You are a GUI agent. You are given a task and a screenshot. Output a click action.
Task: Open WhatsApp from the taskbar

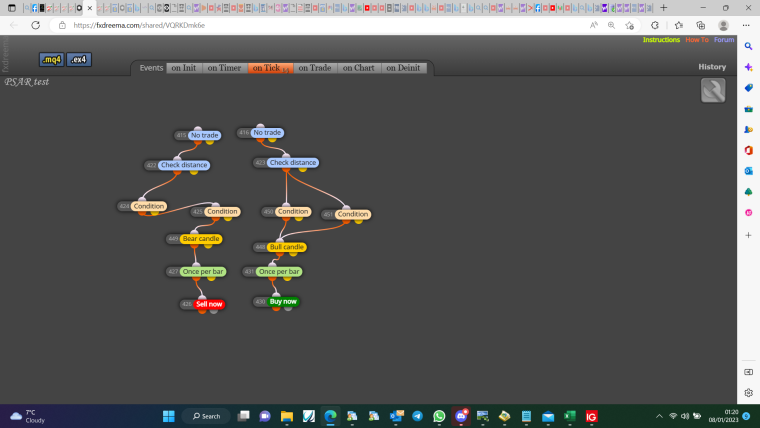pyautogui.click(x=439, y=416)
